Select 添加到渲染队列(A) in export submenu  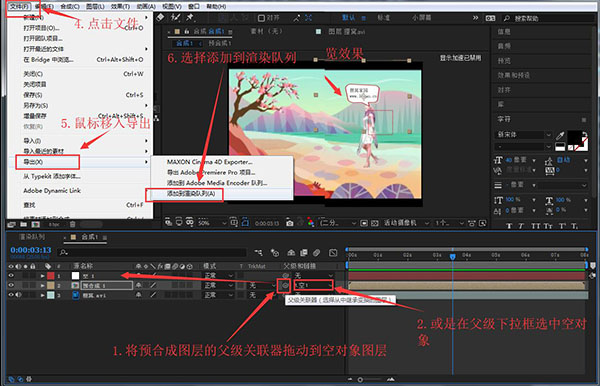tap(191, 194)
